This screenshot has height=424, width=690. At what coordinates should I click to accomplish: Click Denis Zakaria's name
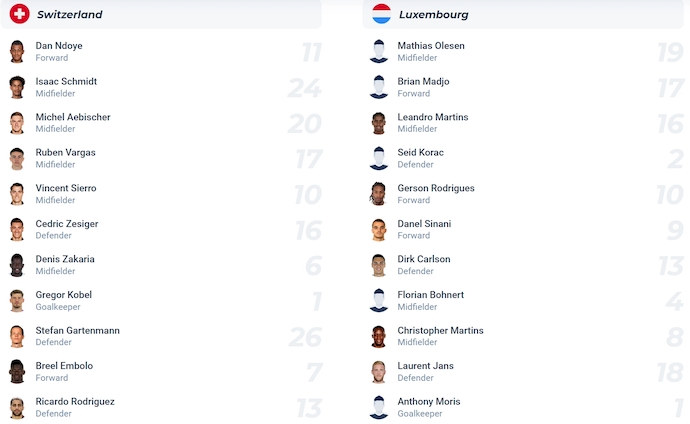(x=65, y=259)
